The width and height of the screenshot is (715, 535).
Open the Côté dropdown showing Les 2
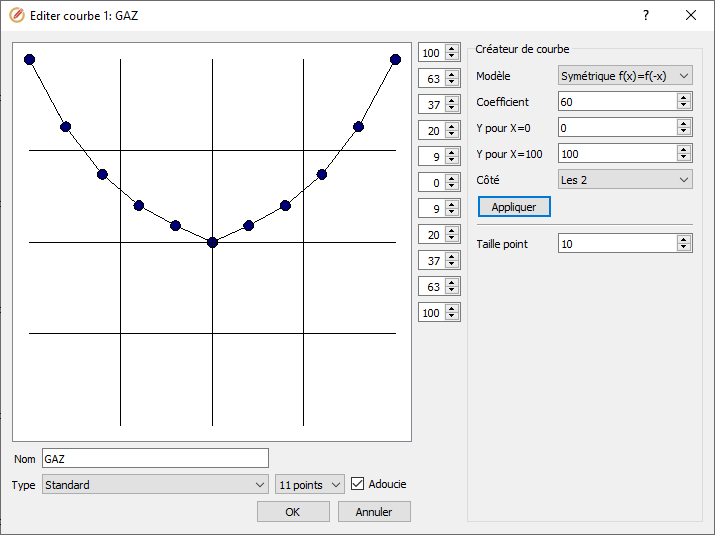625,180
